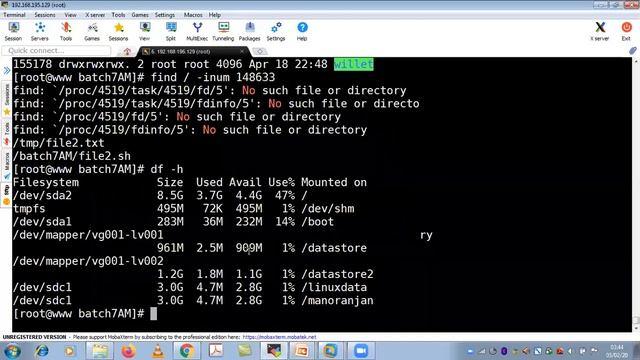The width and height of the screenshot is (640, 360).
Task: Start the X server icon
Action: coord(600,31)
